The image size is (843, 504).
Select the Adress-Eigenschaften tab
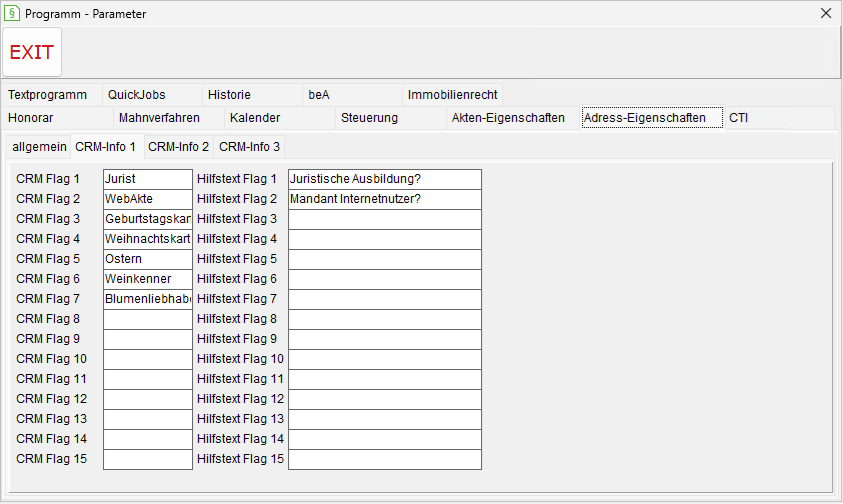tap(652, 117)
